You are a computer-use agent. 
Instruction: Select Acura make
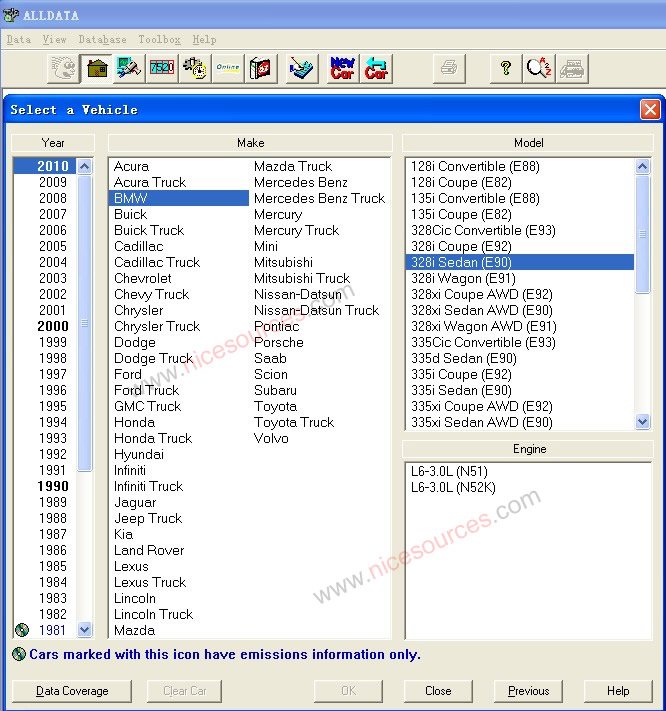point(131,166)
